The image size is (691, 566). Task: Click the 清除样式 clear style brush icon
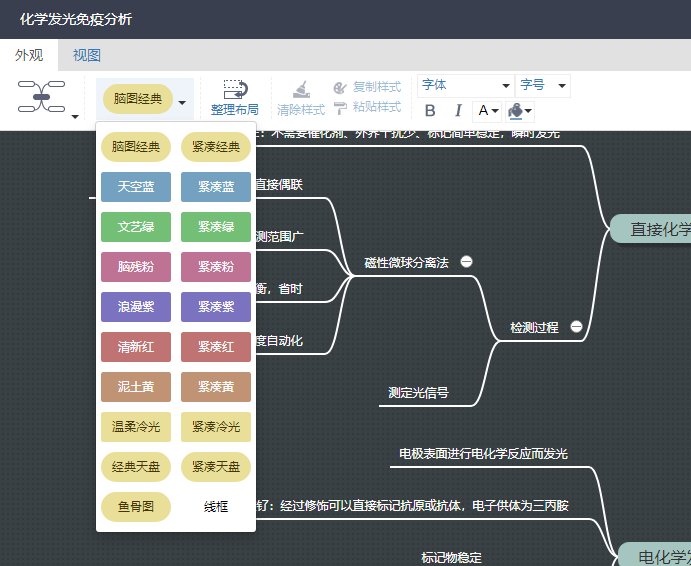pos(301,91)
